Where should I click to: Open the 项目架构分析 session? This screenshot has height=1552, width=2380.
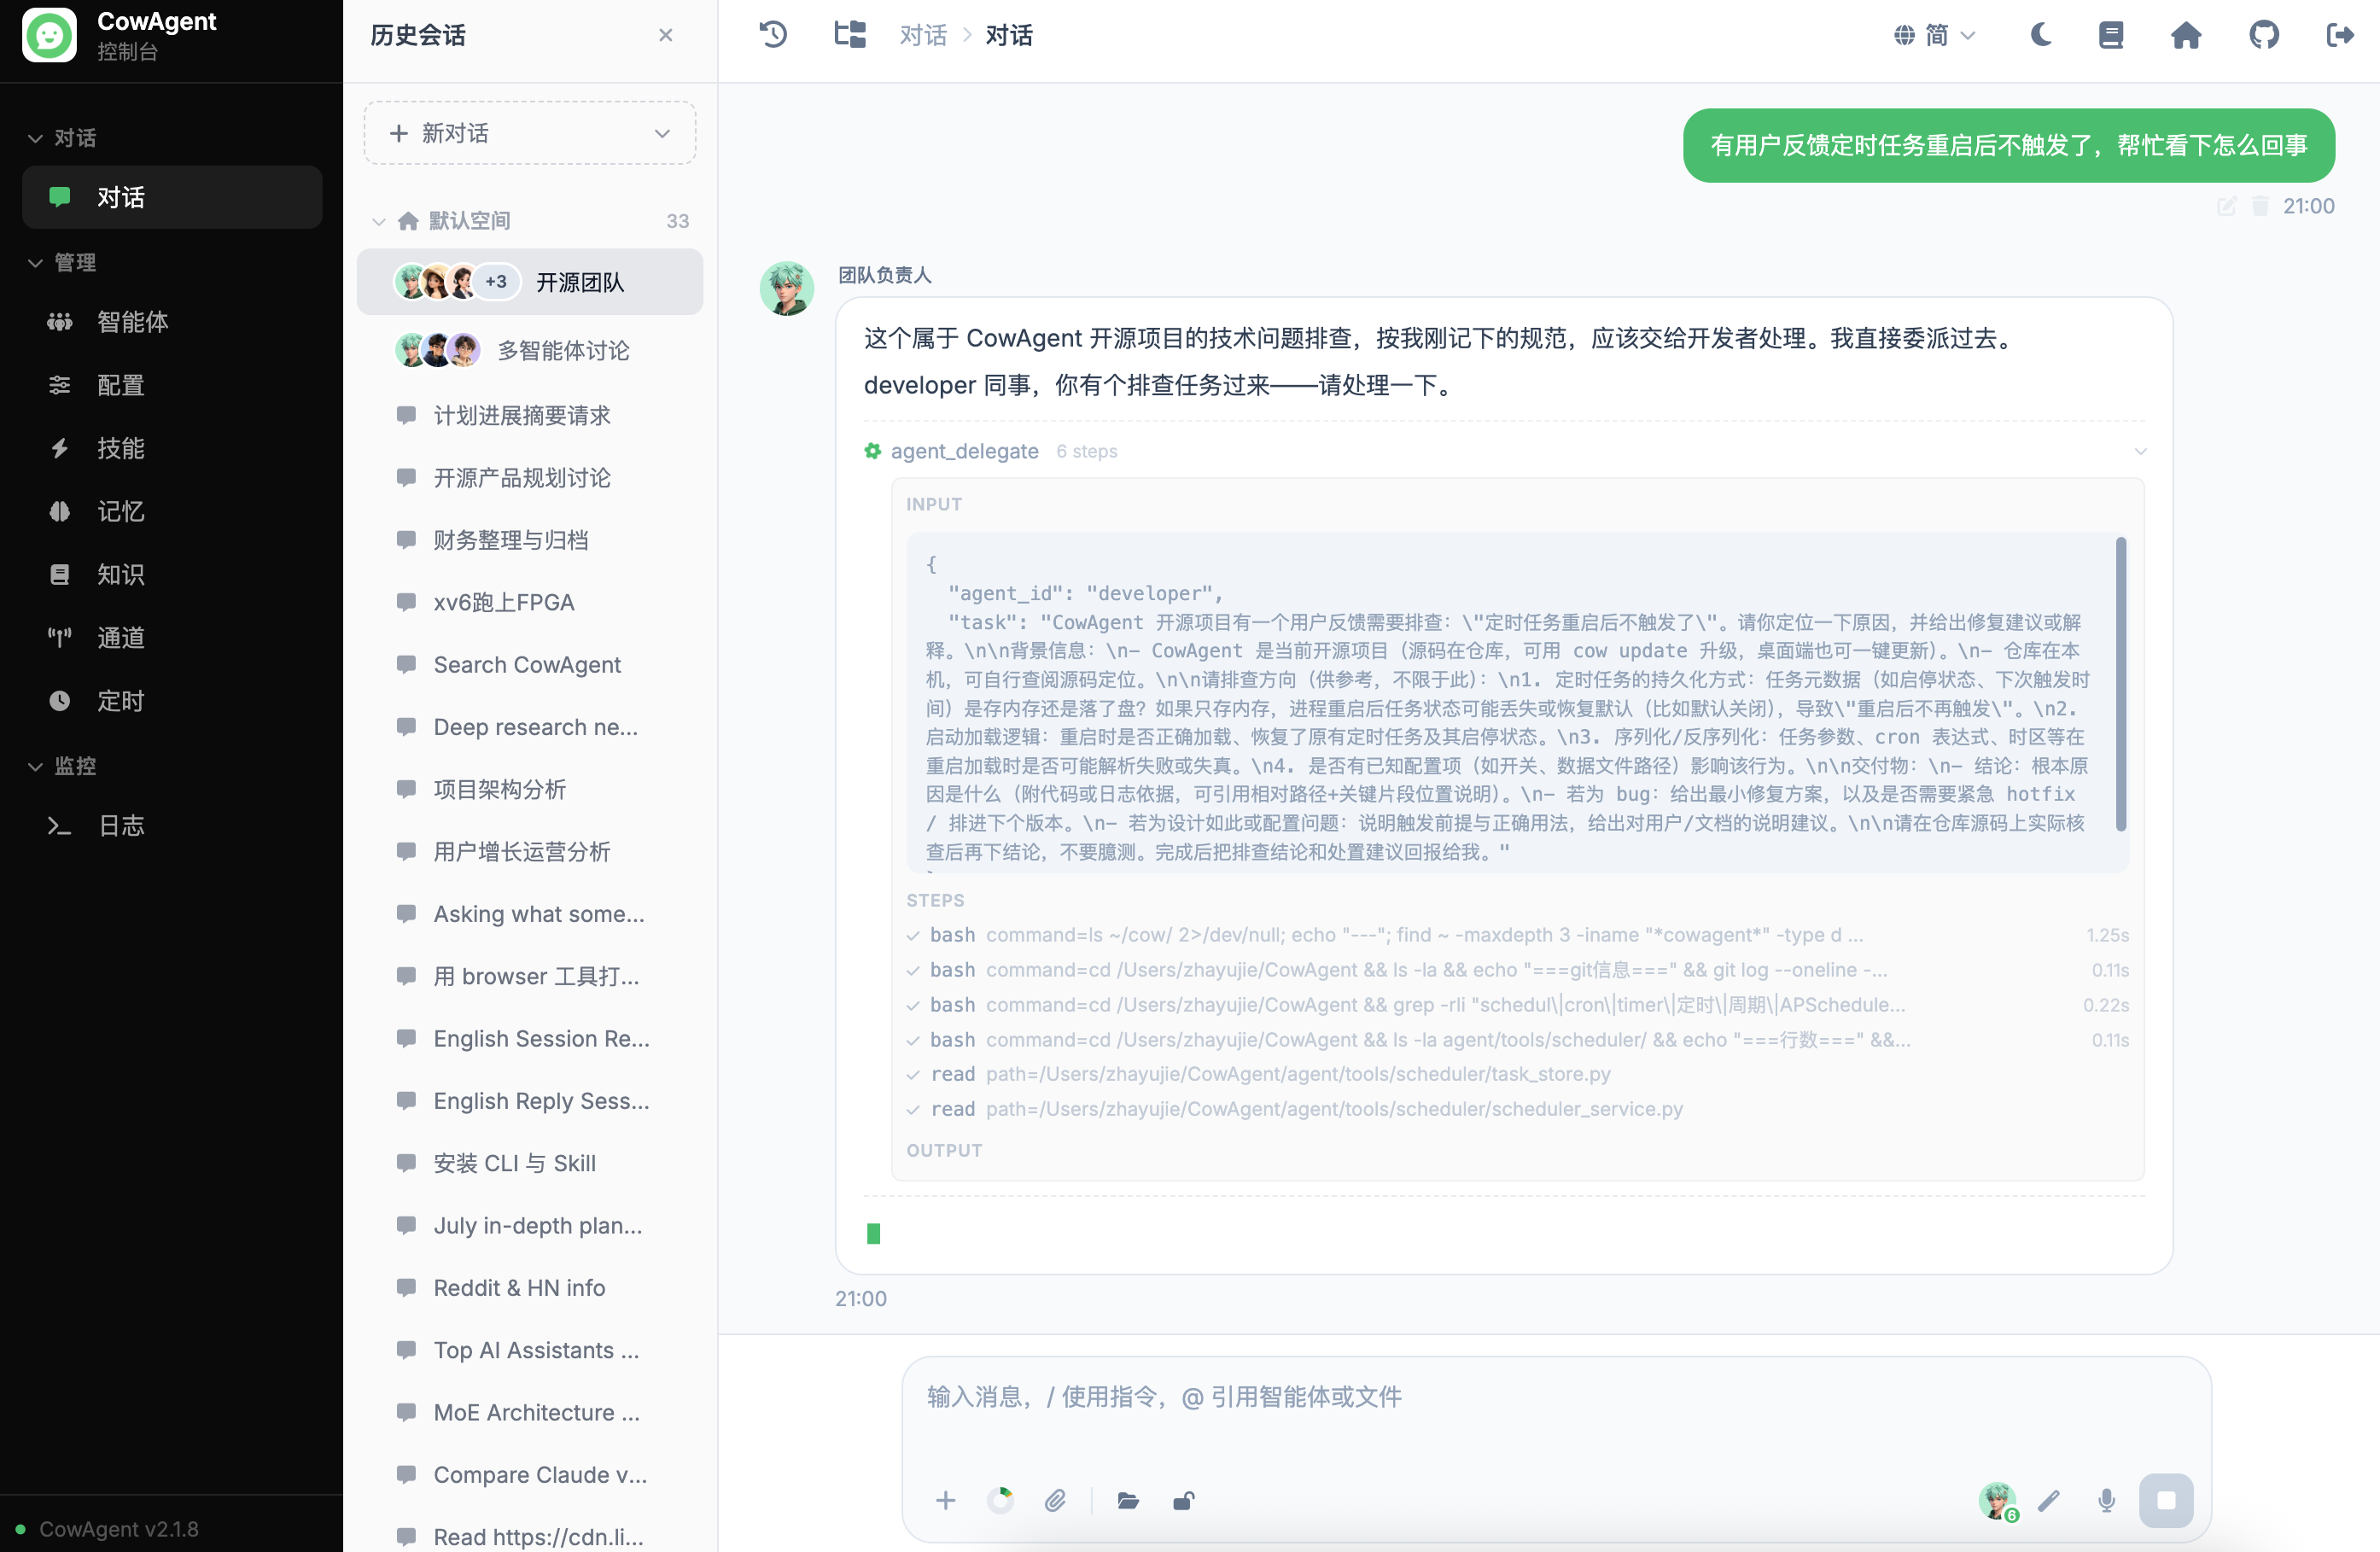tap(530, 790)
